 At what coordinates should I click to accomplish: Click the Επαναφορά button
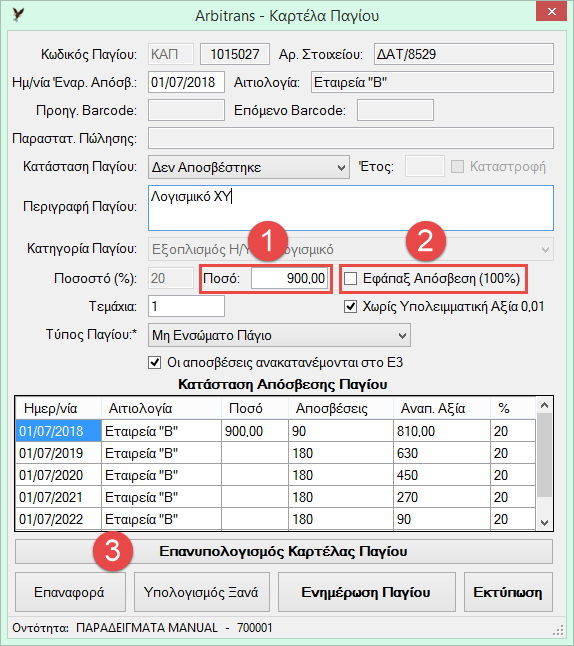click(x=70, y=592)
